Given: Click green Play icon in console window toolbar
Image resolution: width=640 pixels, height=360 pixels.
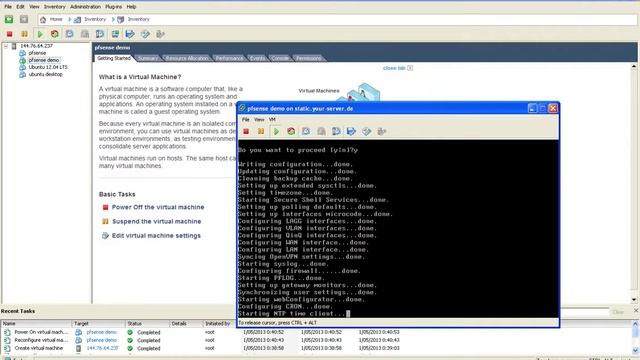Looking at the screenshot, I should (x=276, y=131).
